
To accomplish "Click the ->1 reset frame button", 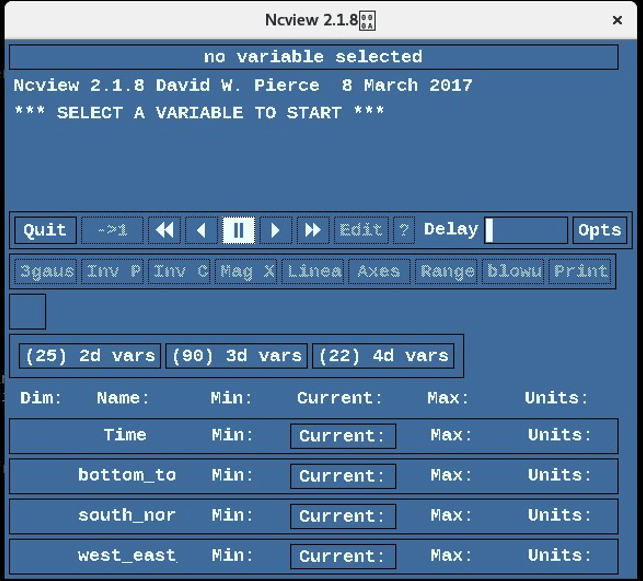I will [x=112, y=230].
